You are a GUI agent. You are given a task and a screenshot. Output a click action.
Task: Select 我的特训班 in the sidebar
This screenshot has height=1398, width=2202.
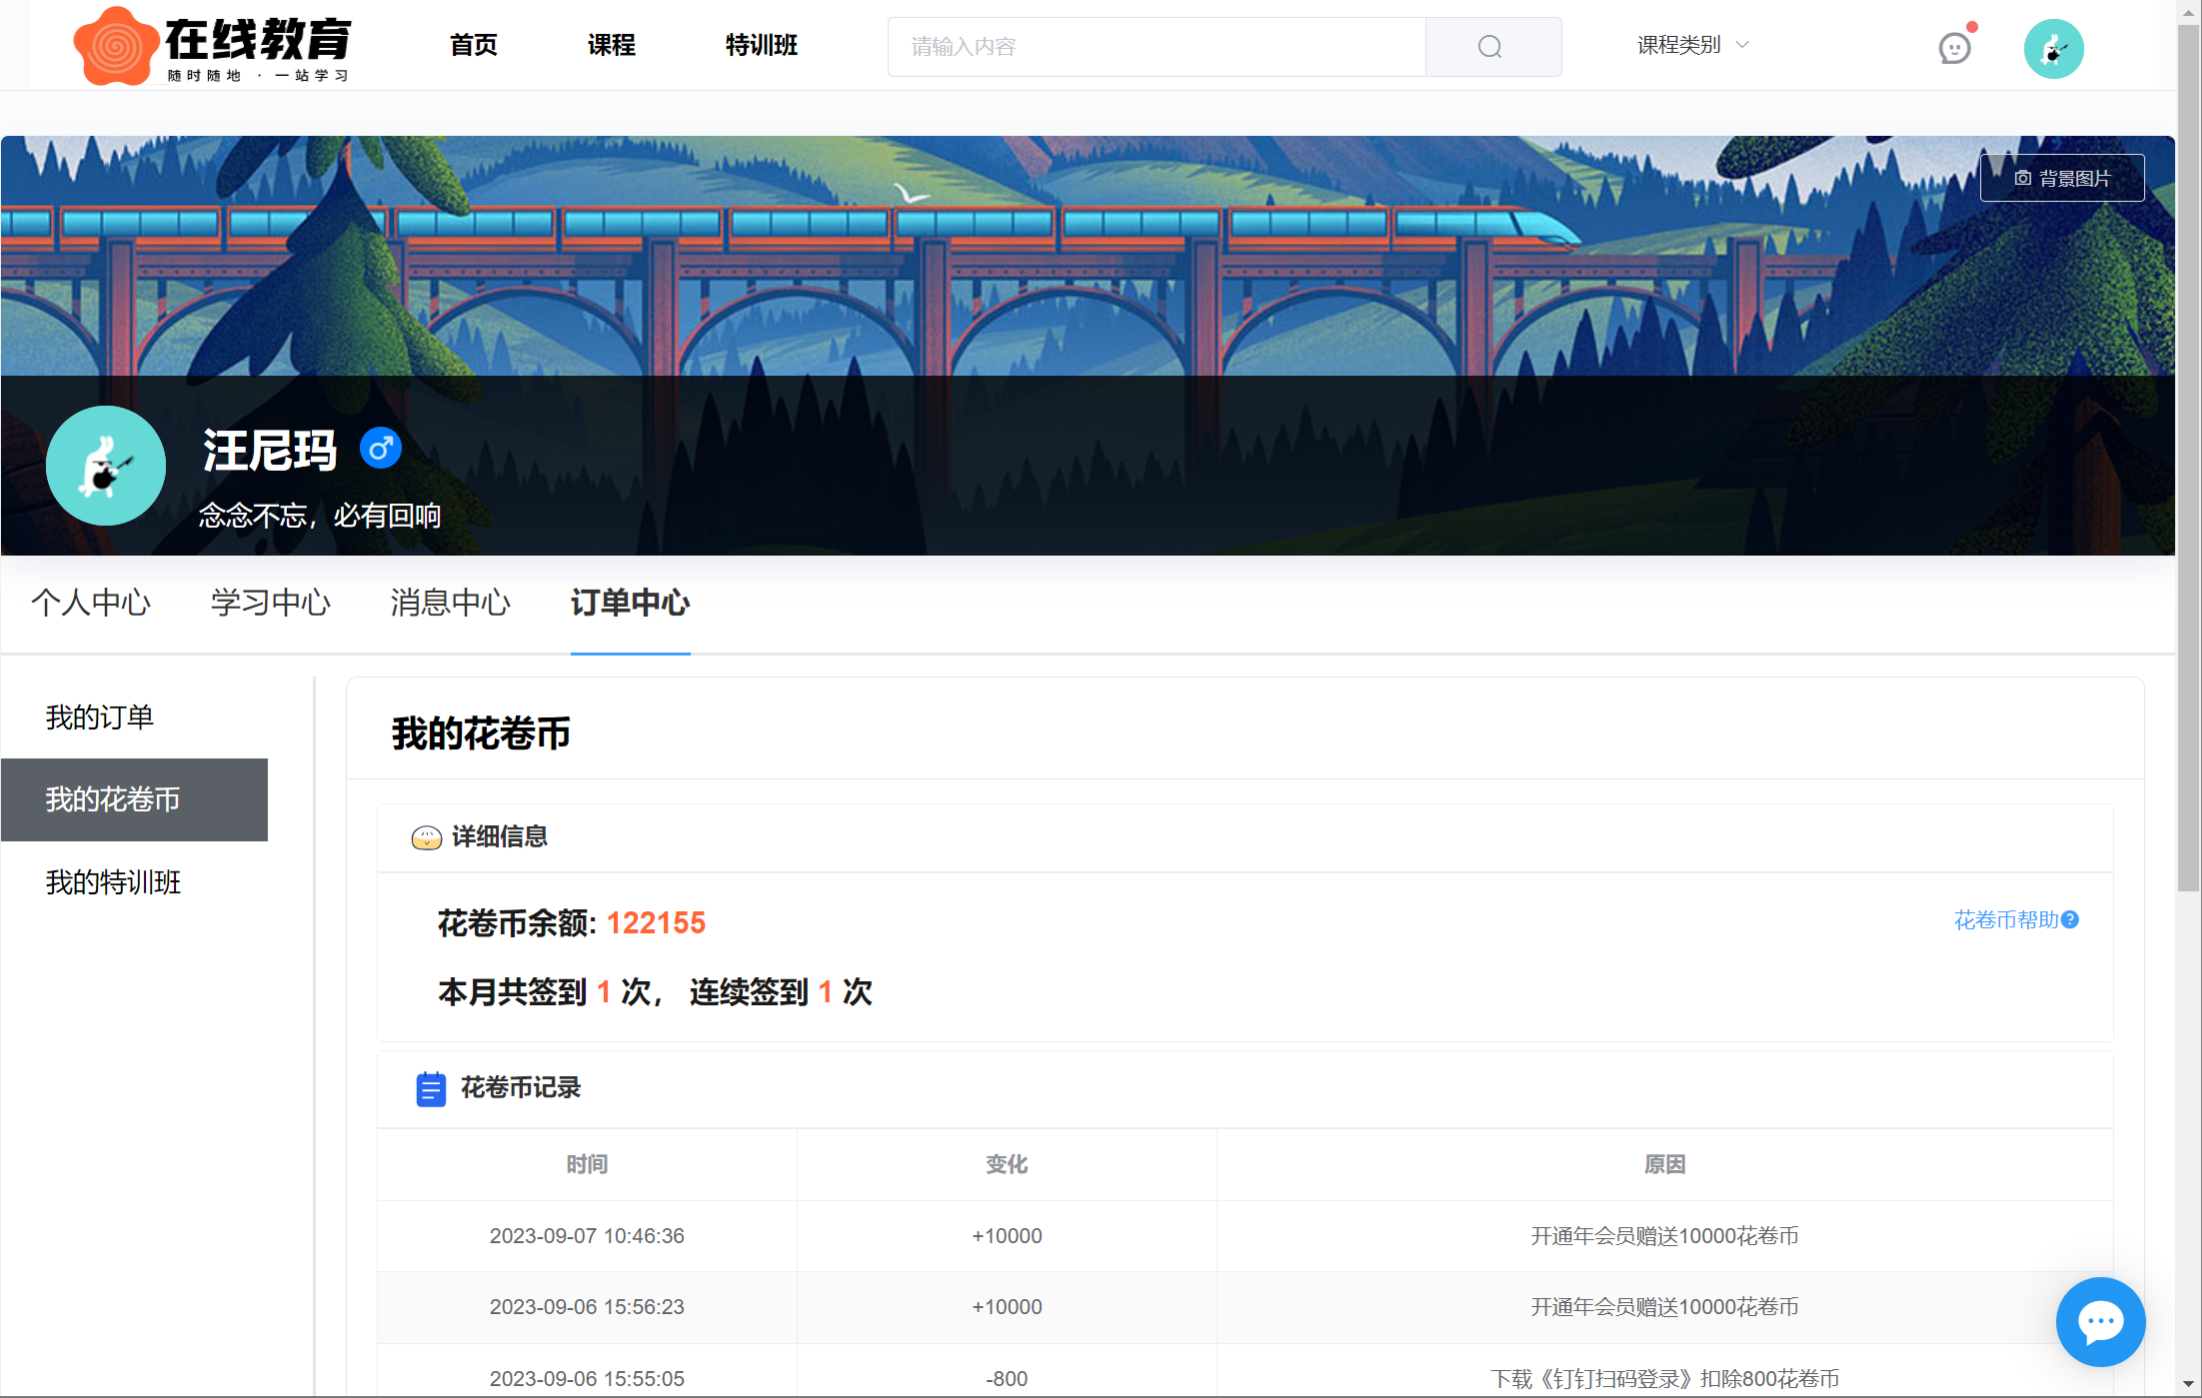(113, 882)
